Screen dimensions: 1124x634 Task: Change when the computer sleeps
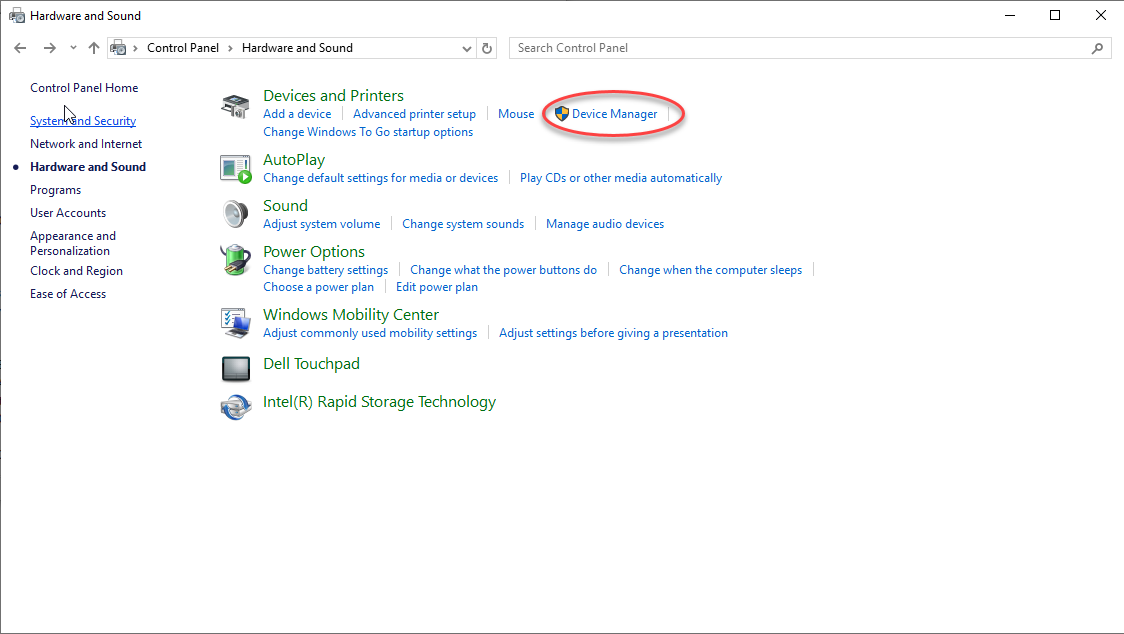710,270
